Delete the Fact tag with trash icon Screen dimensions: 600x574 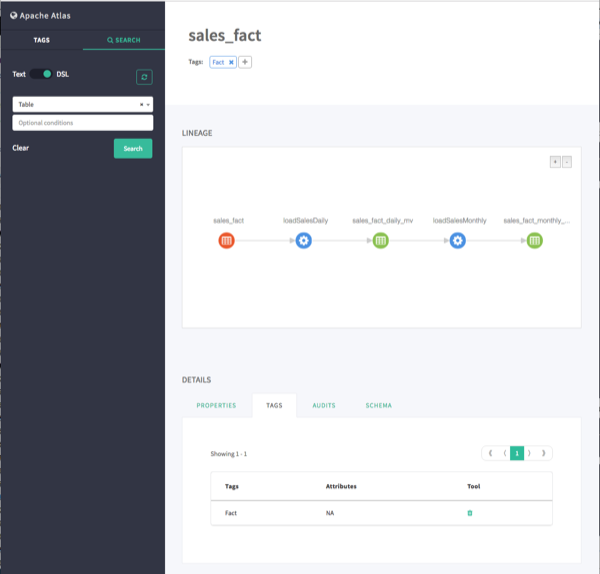pyautogui.click(x=470, y=513)
